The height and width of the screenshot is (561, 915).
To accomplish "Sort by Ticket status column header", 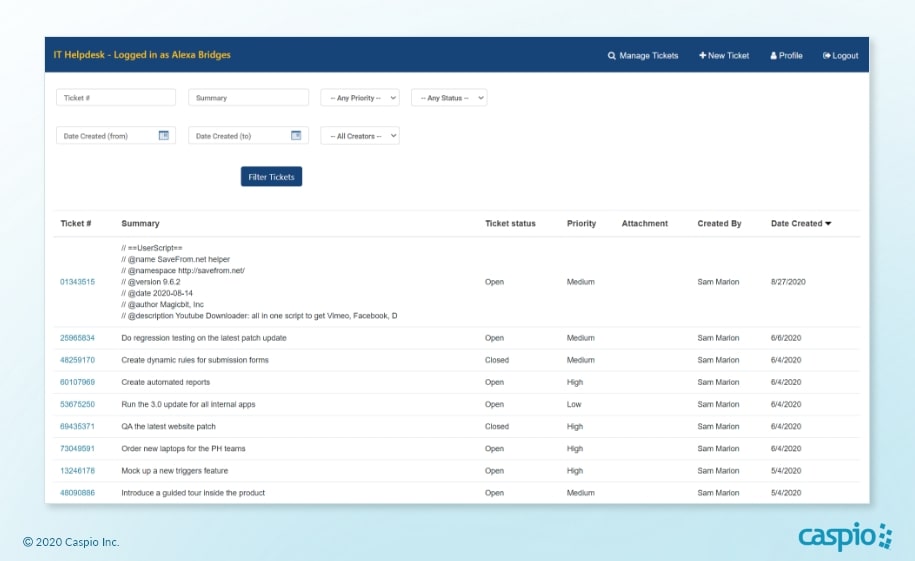I will (510, 224).
